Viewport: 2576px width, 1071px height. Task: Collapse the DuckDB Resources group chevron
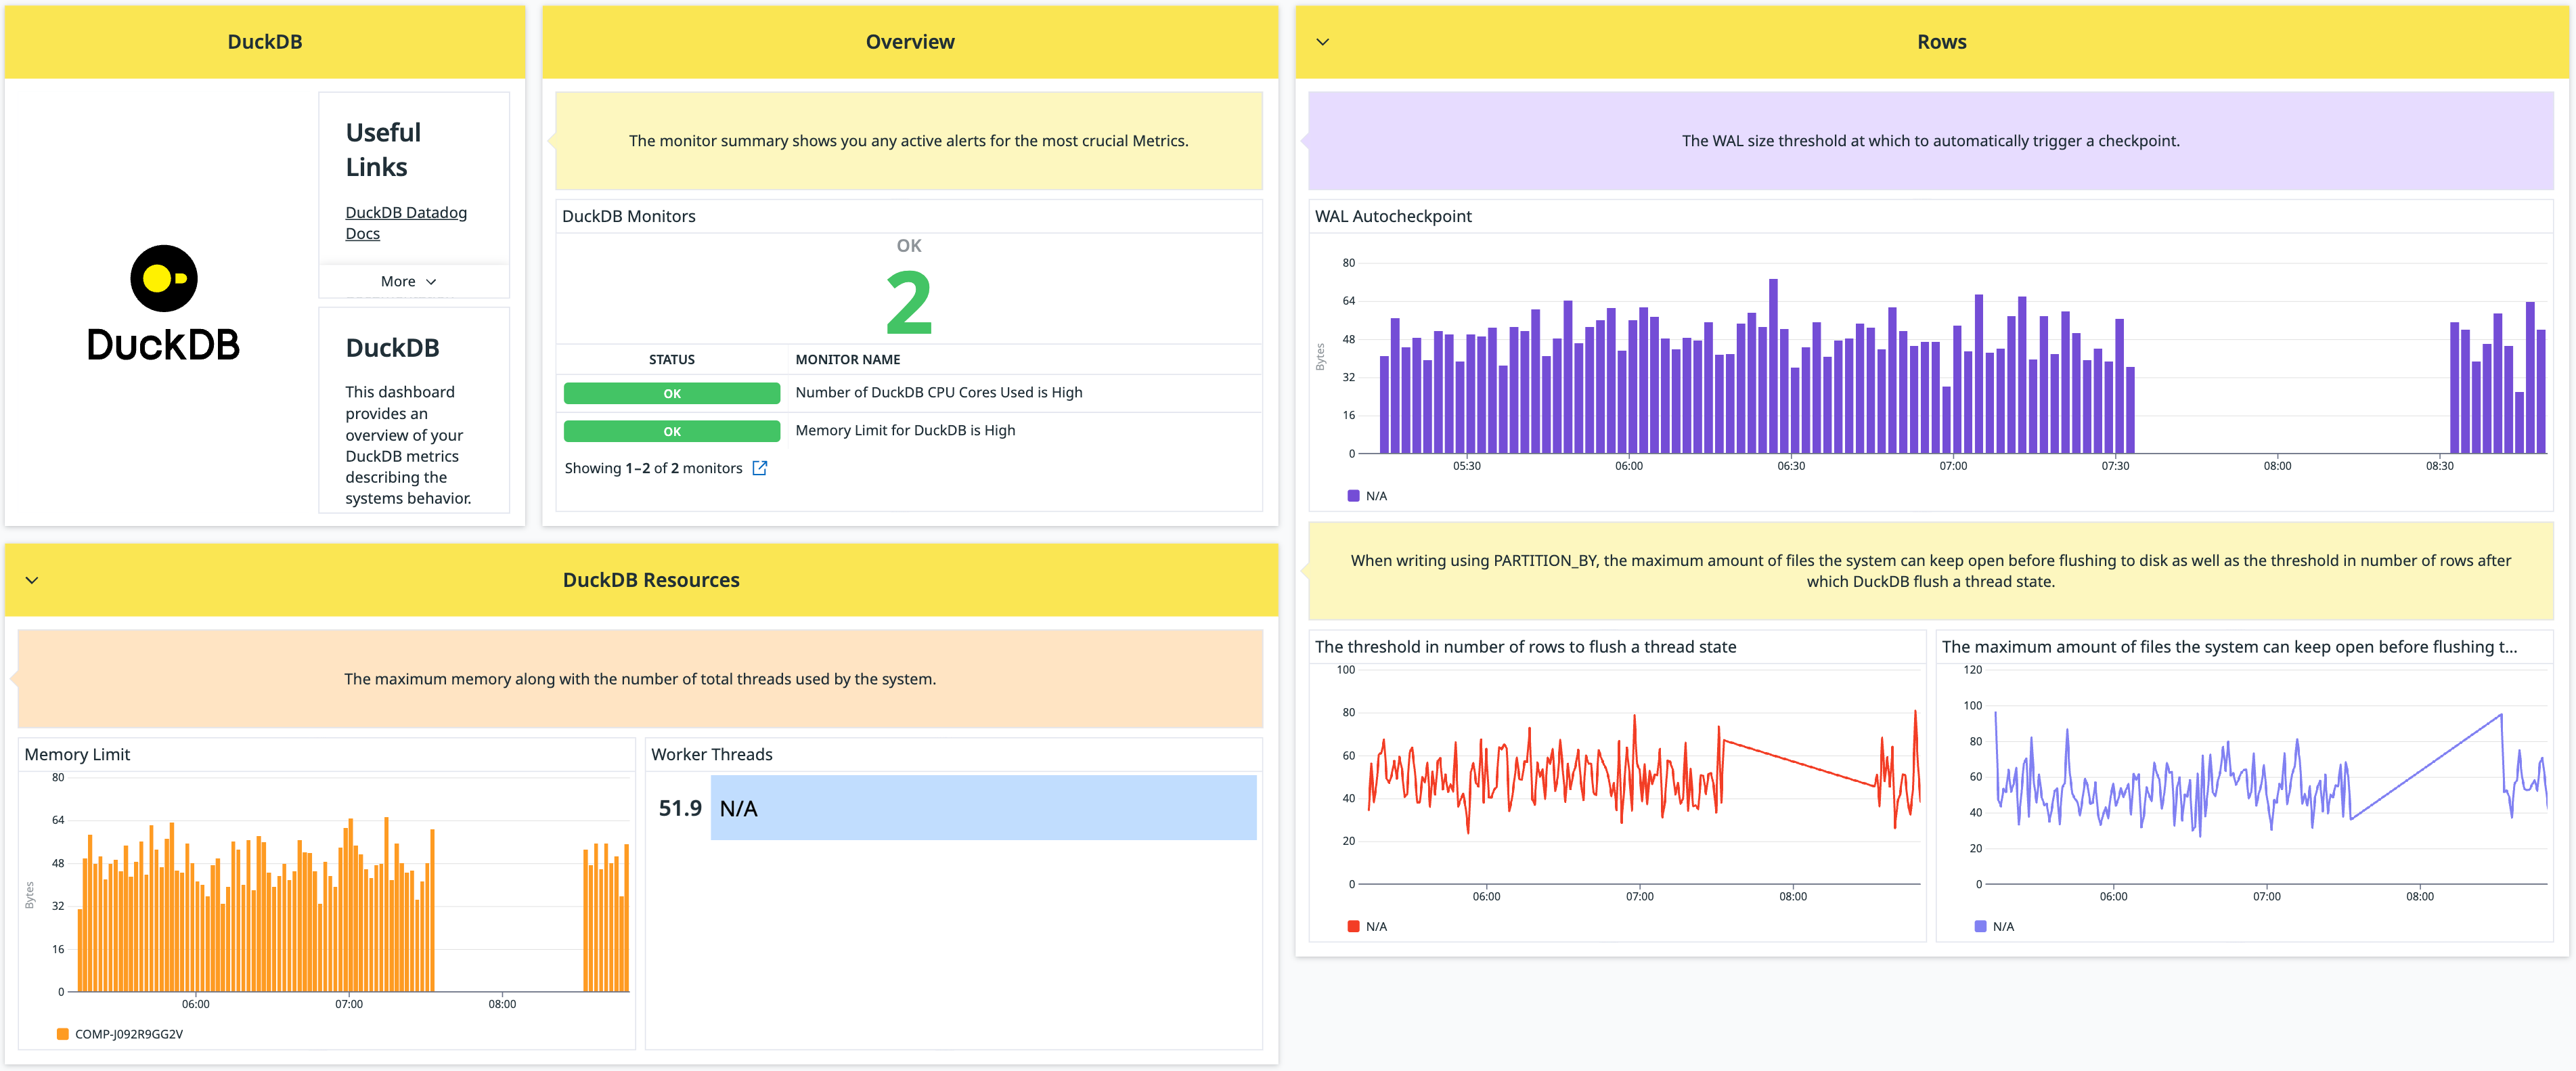pyautogui.click(x=32, y=580)
